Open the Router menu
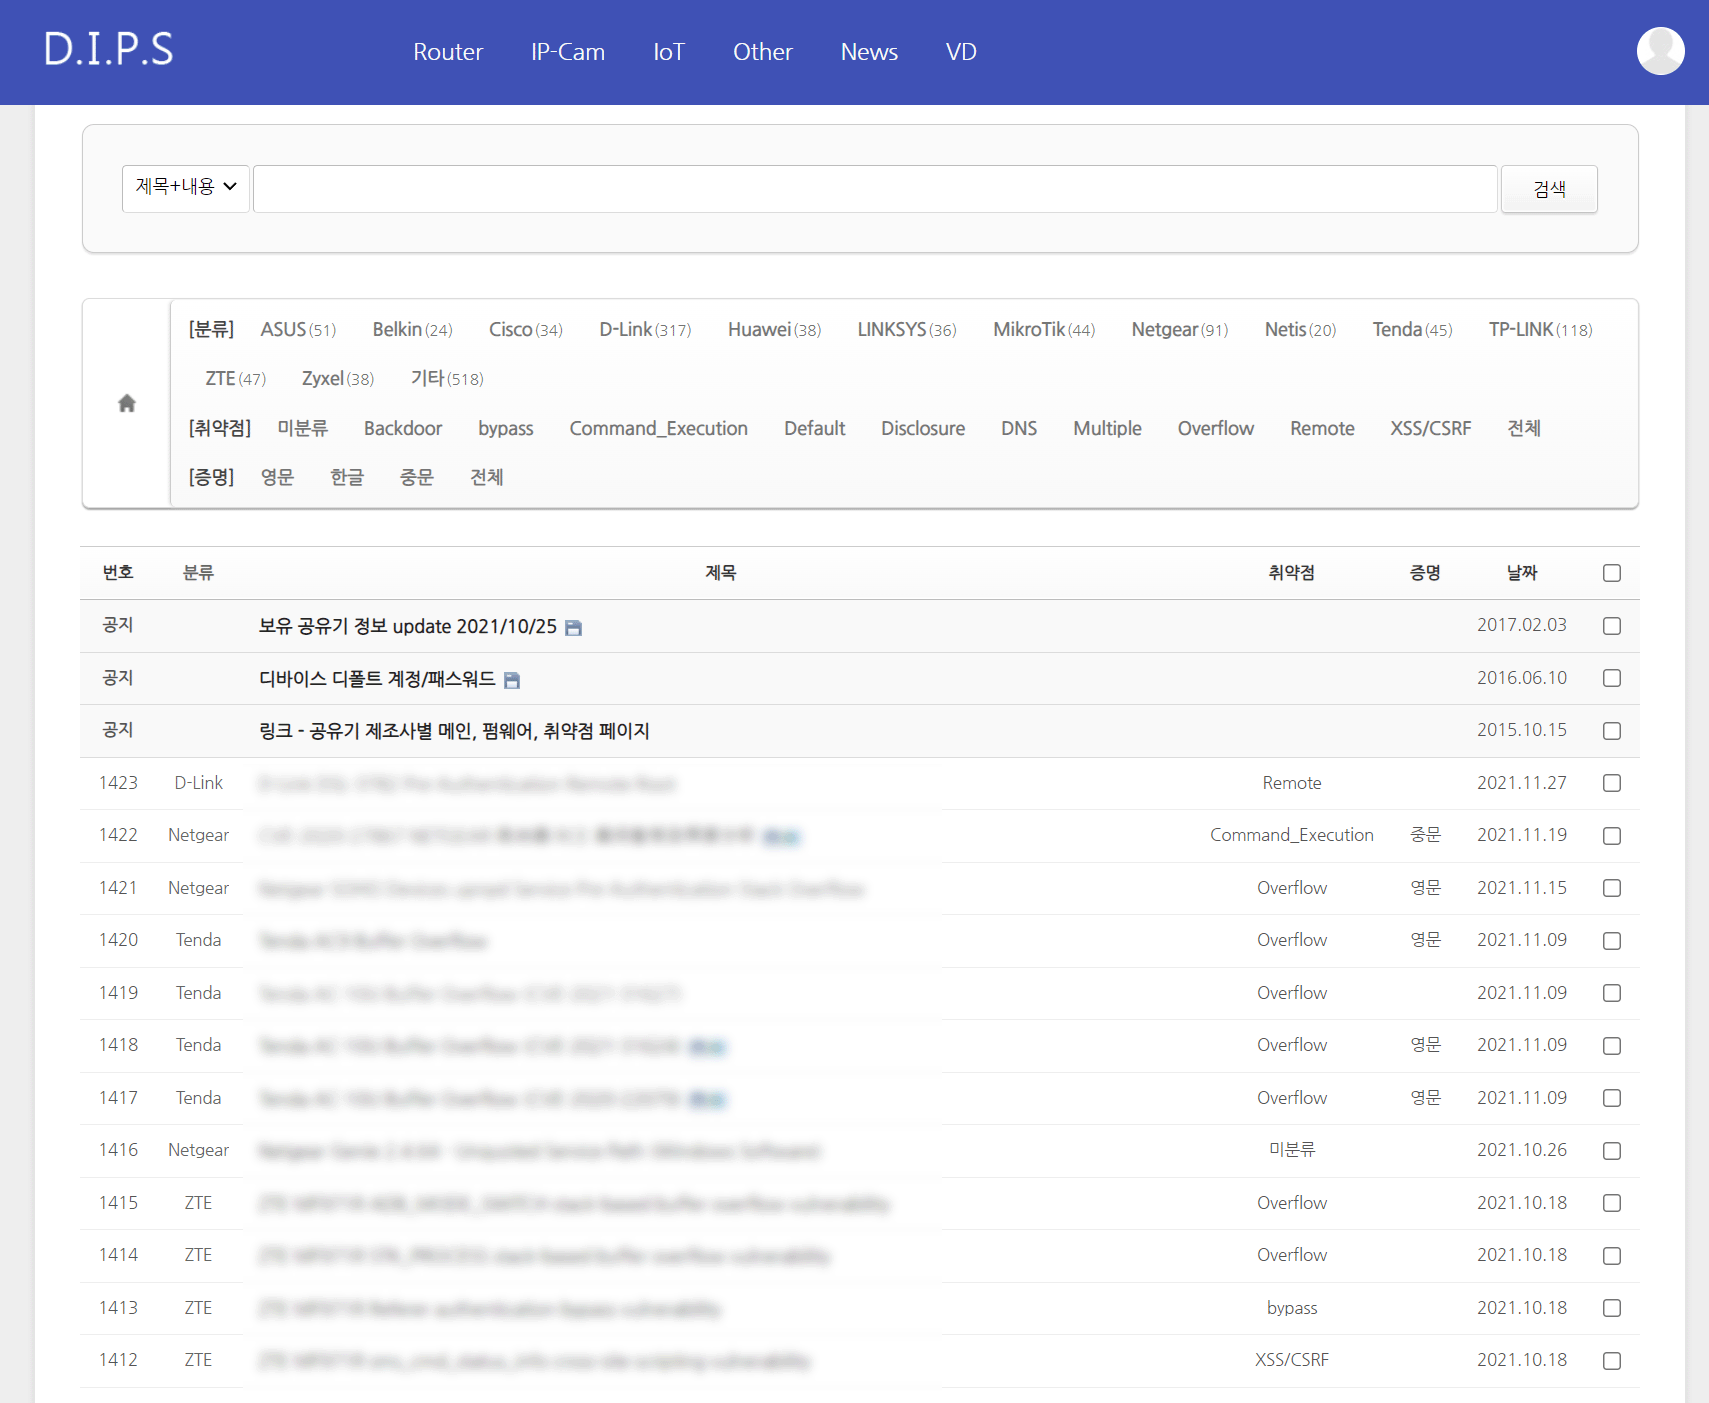Viewport: 1709px width, 1403px height. pos(448,52)
